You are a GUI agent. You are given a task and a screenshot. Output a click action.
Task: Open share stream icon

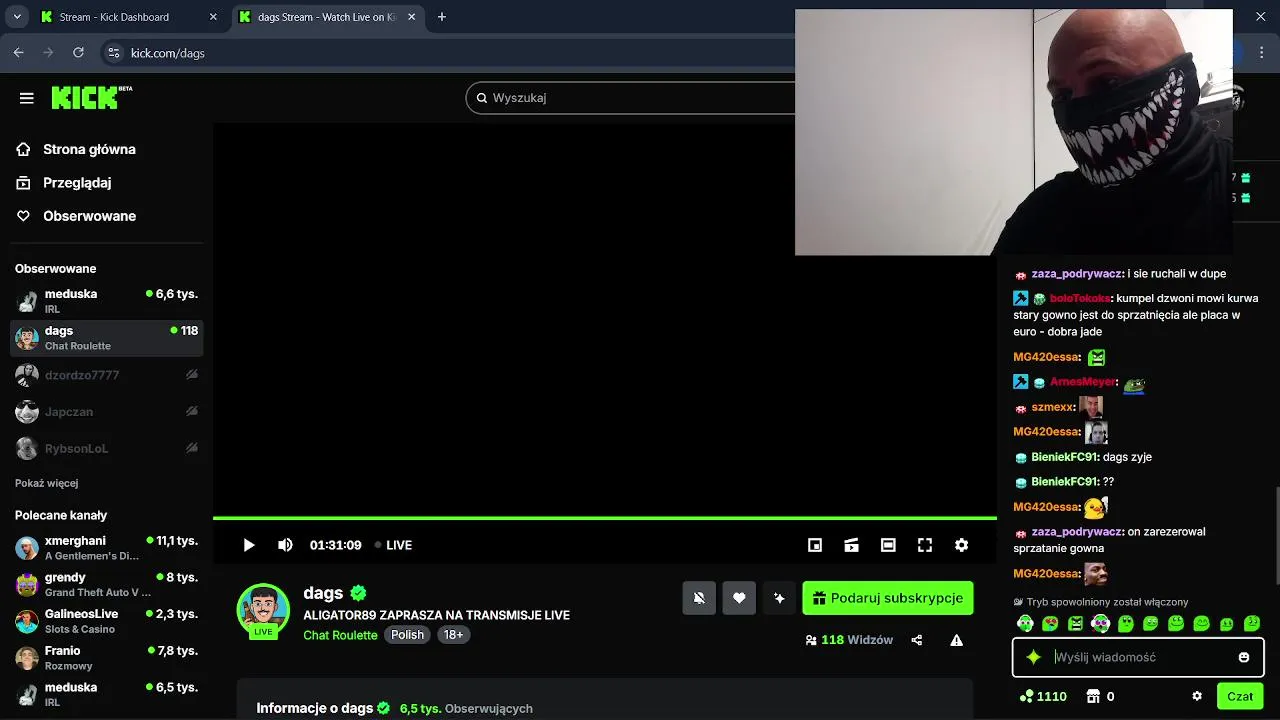coord(917,640)
